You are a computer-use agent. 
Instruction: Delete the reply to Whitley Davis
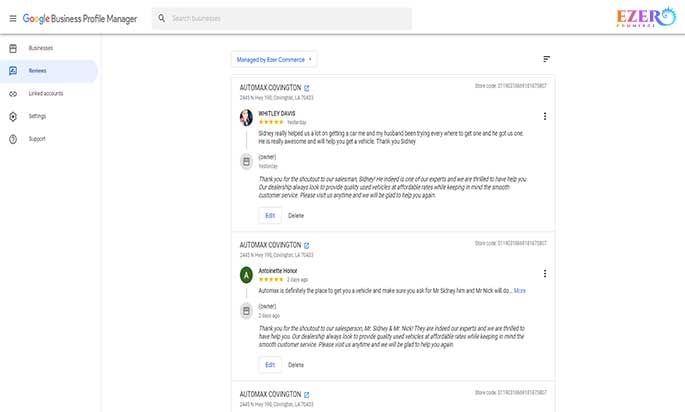click(x=296, y=215)
